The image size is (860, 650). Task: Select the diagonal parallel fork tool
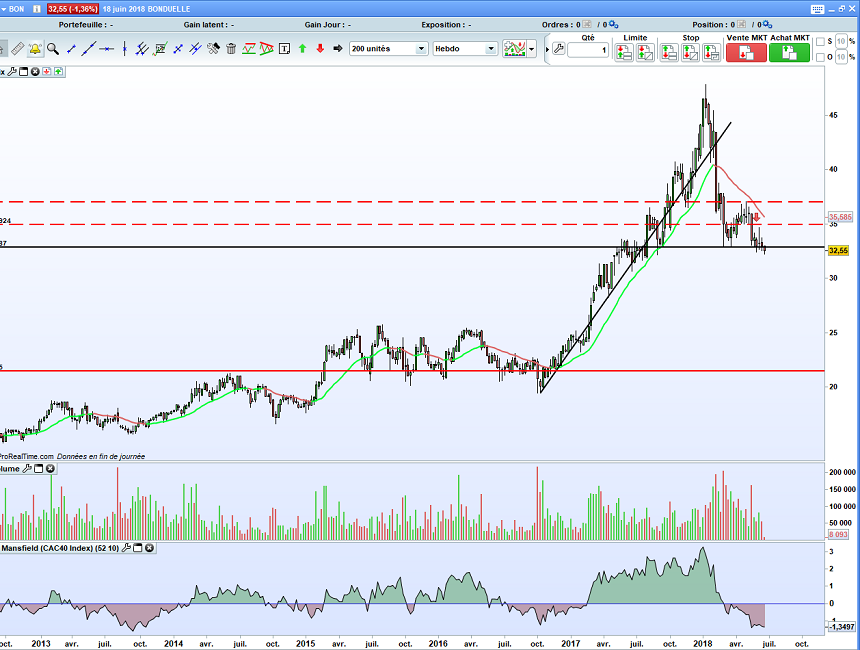click(x=195, y=49)
